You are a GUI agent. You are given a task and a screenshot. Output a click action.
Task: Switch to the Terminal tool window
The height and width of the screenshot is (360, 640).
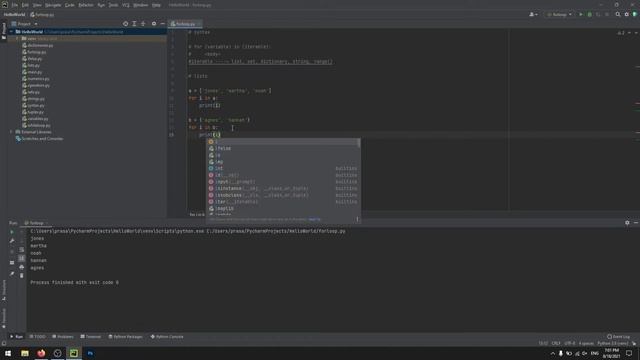coord(91,337)
